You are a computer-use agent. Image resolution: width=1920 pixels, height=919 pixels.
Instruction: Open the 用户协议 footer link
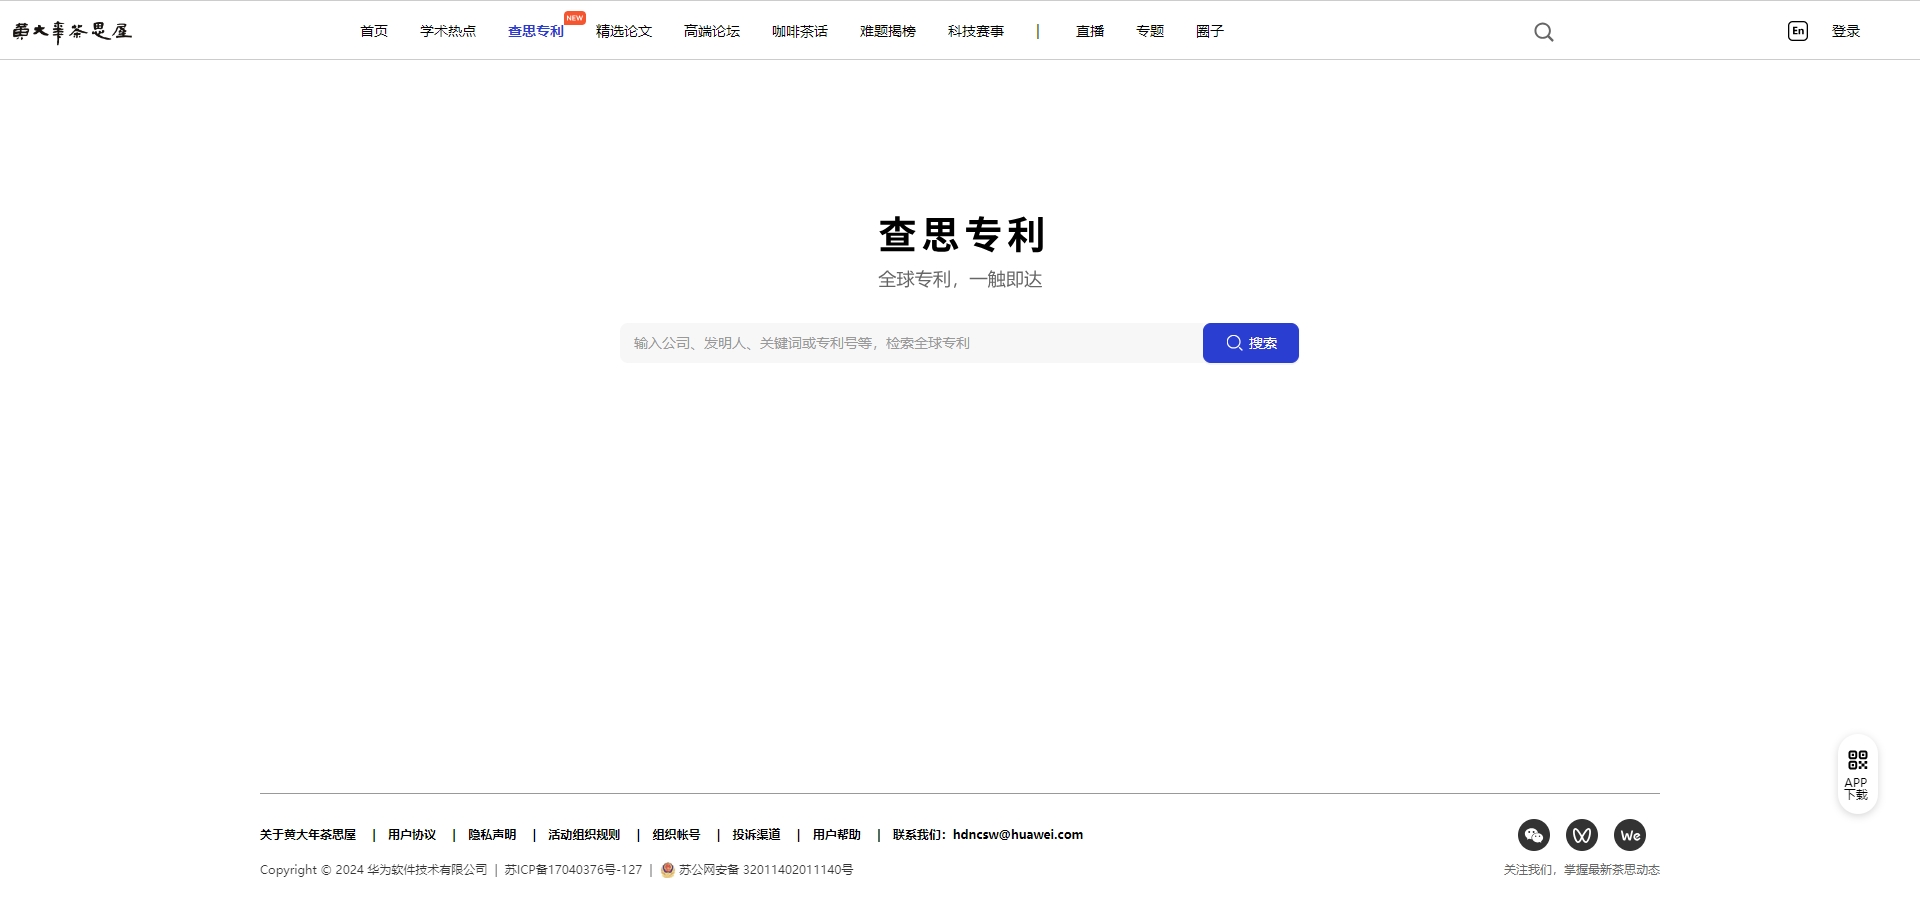(x=411, y=834)
